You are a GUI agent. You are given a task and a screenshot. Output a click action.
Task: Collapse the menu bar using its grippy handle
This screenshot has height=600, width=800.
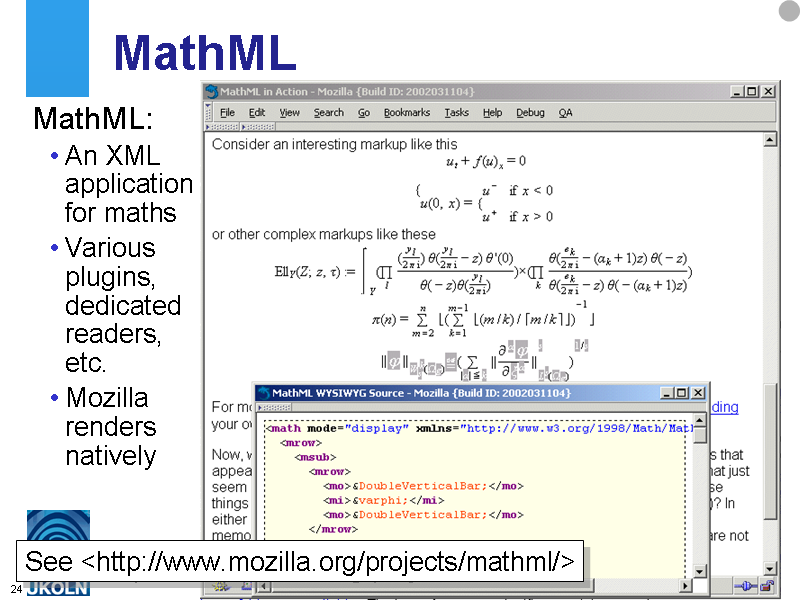coord(208,112)
